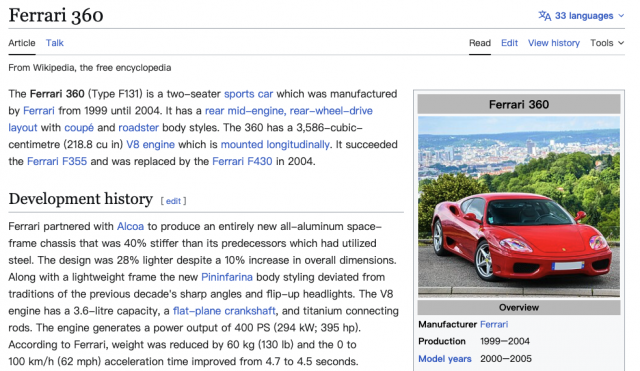640x371 pixels.
Task: Go to the Ferrari F430 article
Action: pos(242,161)
